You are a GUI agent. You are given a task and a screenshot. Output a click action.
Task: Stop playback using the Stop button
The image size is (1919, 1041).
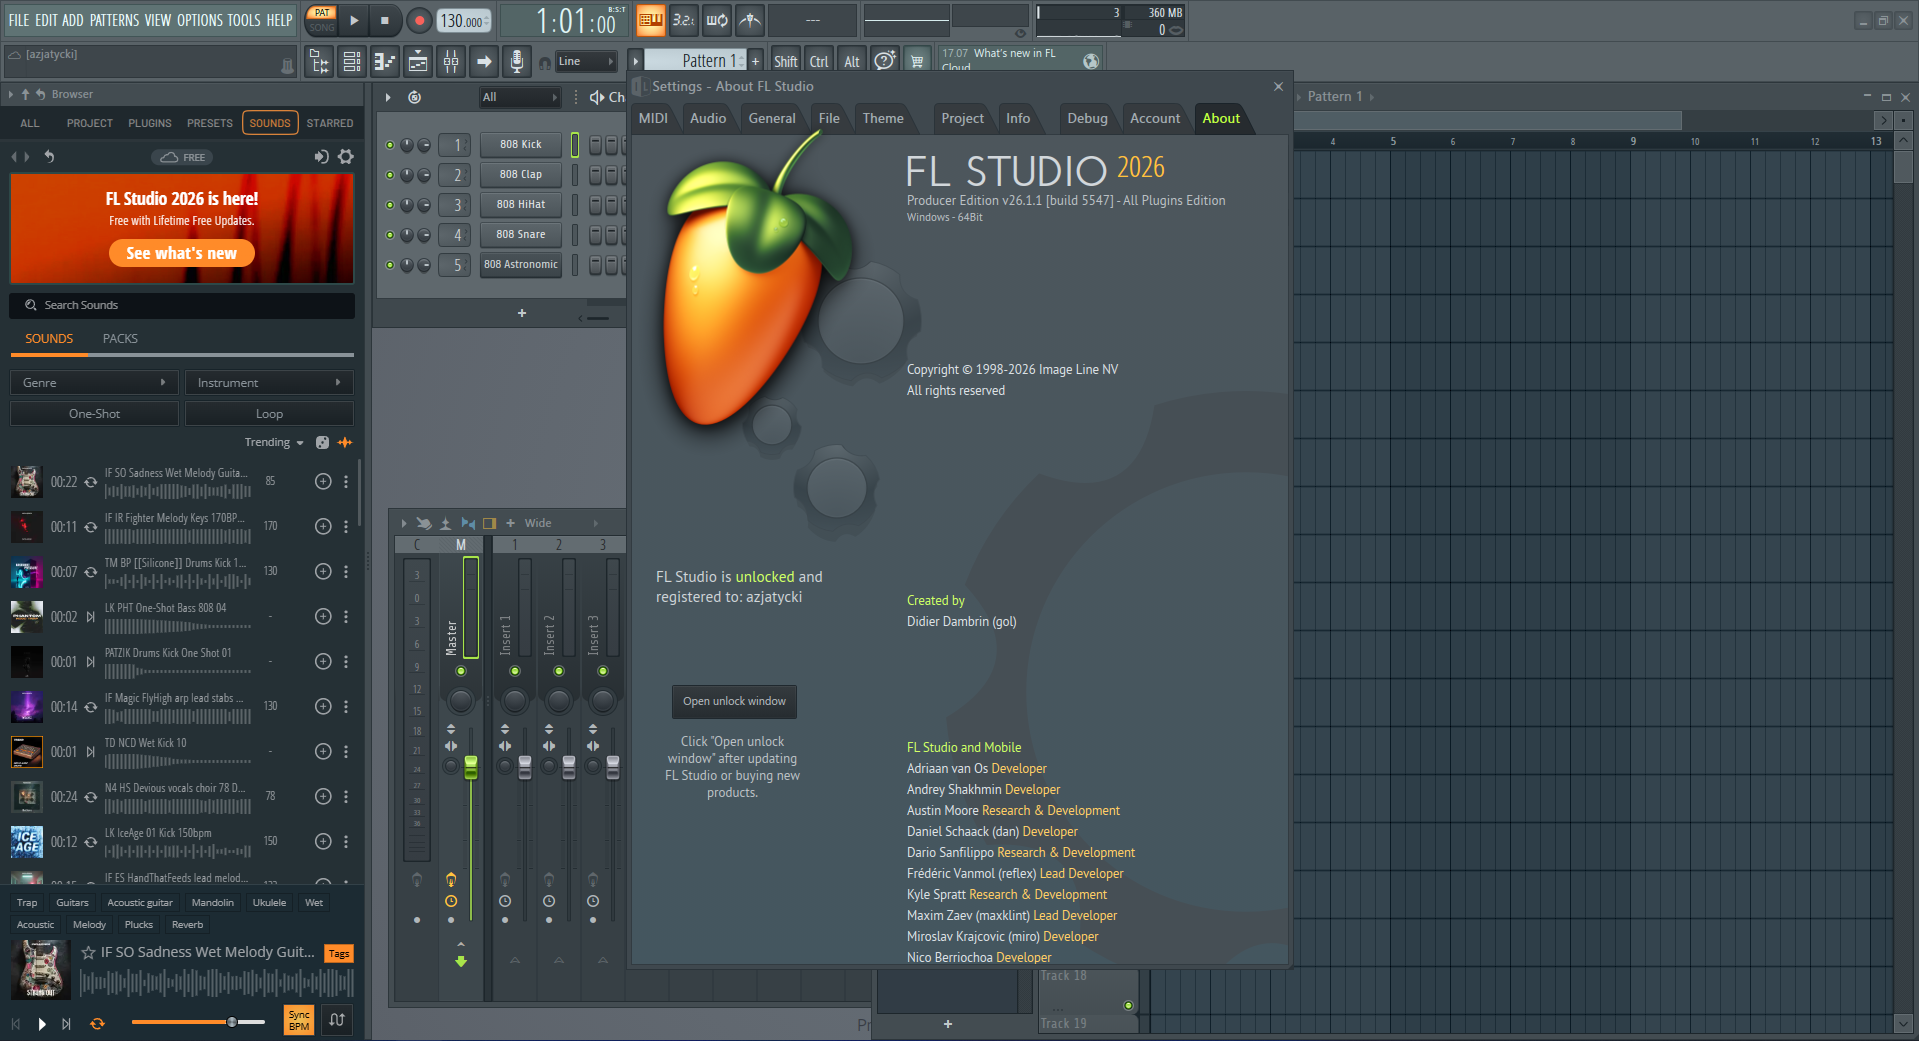[x=385, y=20]
